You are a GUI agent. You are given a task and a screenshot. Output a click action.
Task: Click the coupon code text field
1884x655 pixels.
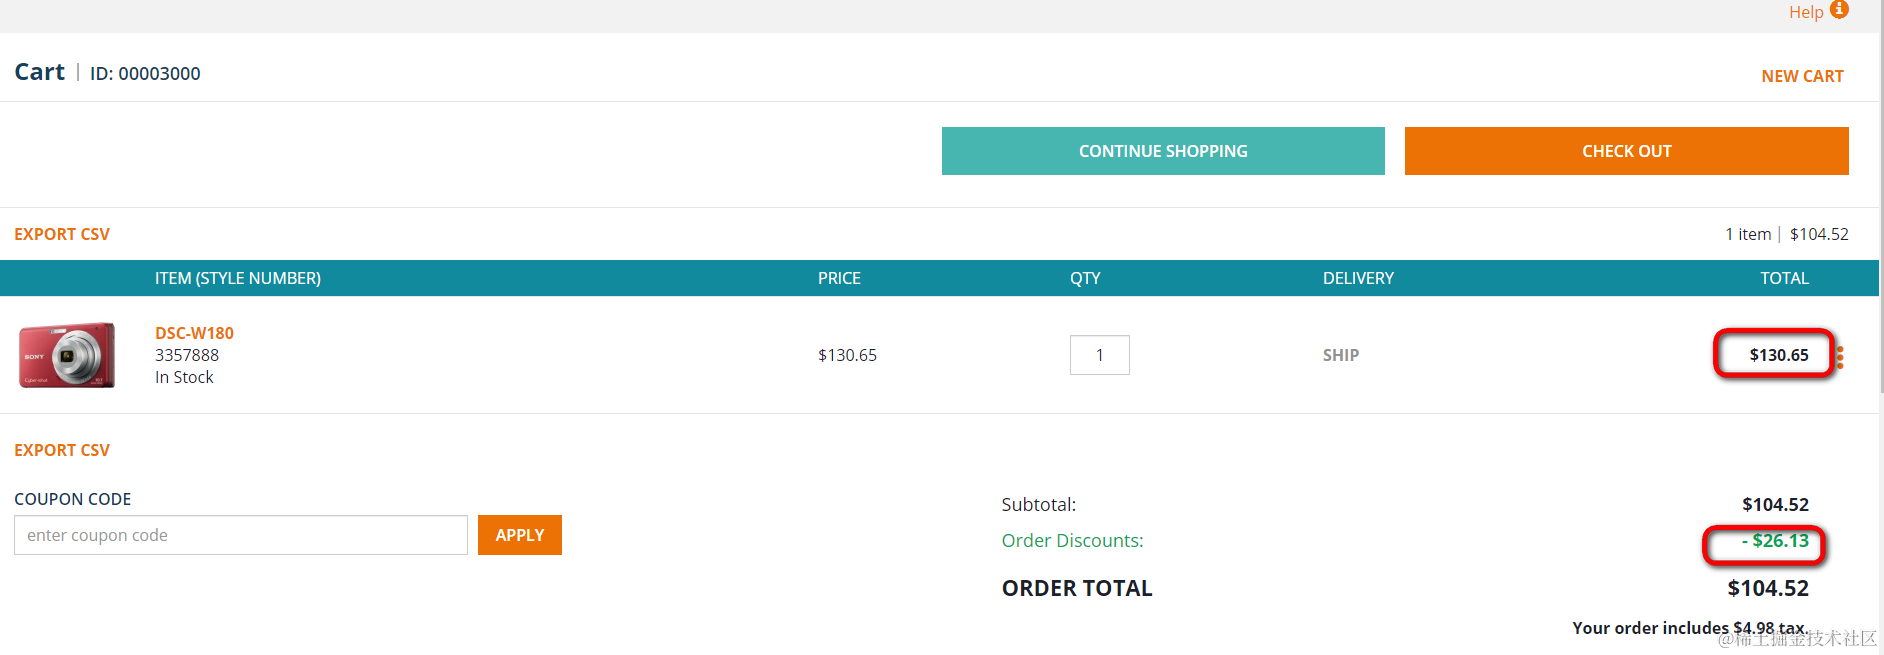241,535
